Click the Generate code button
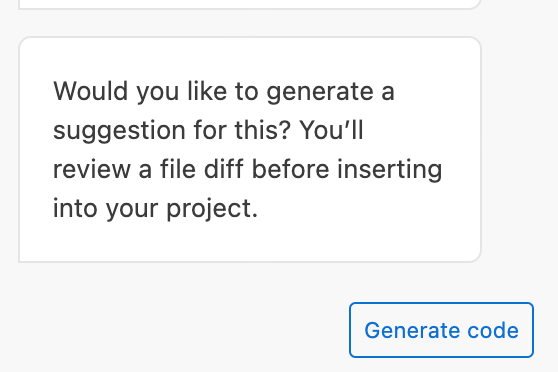 441,330
